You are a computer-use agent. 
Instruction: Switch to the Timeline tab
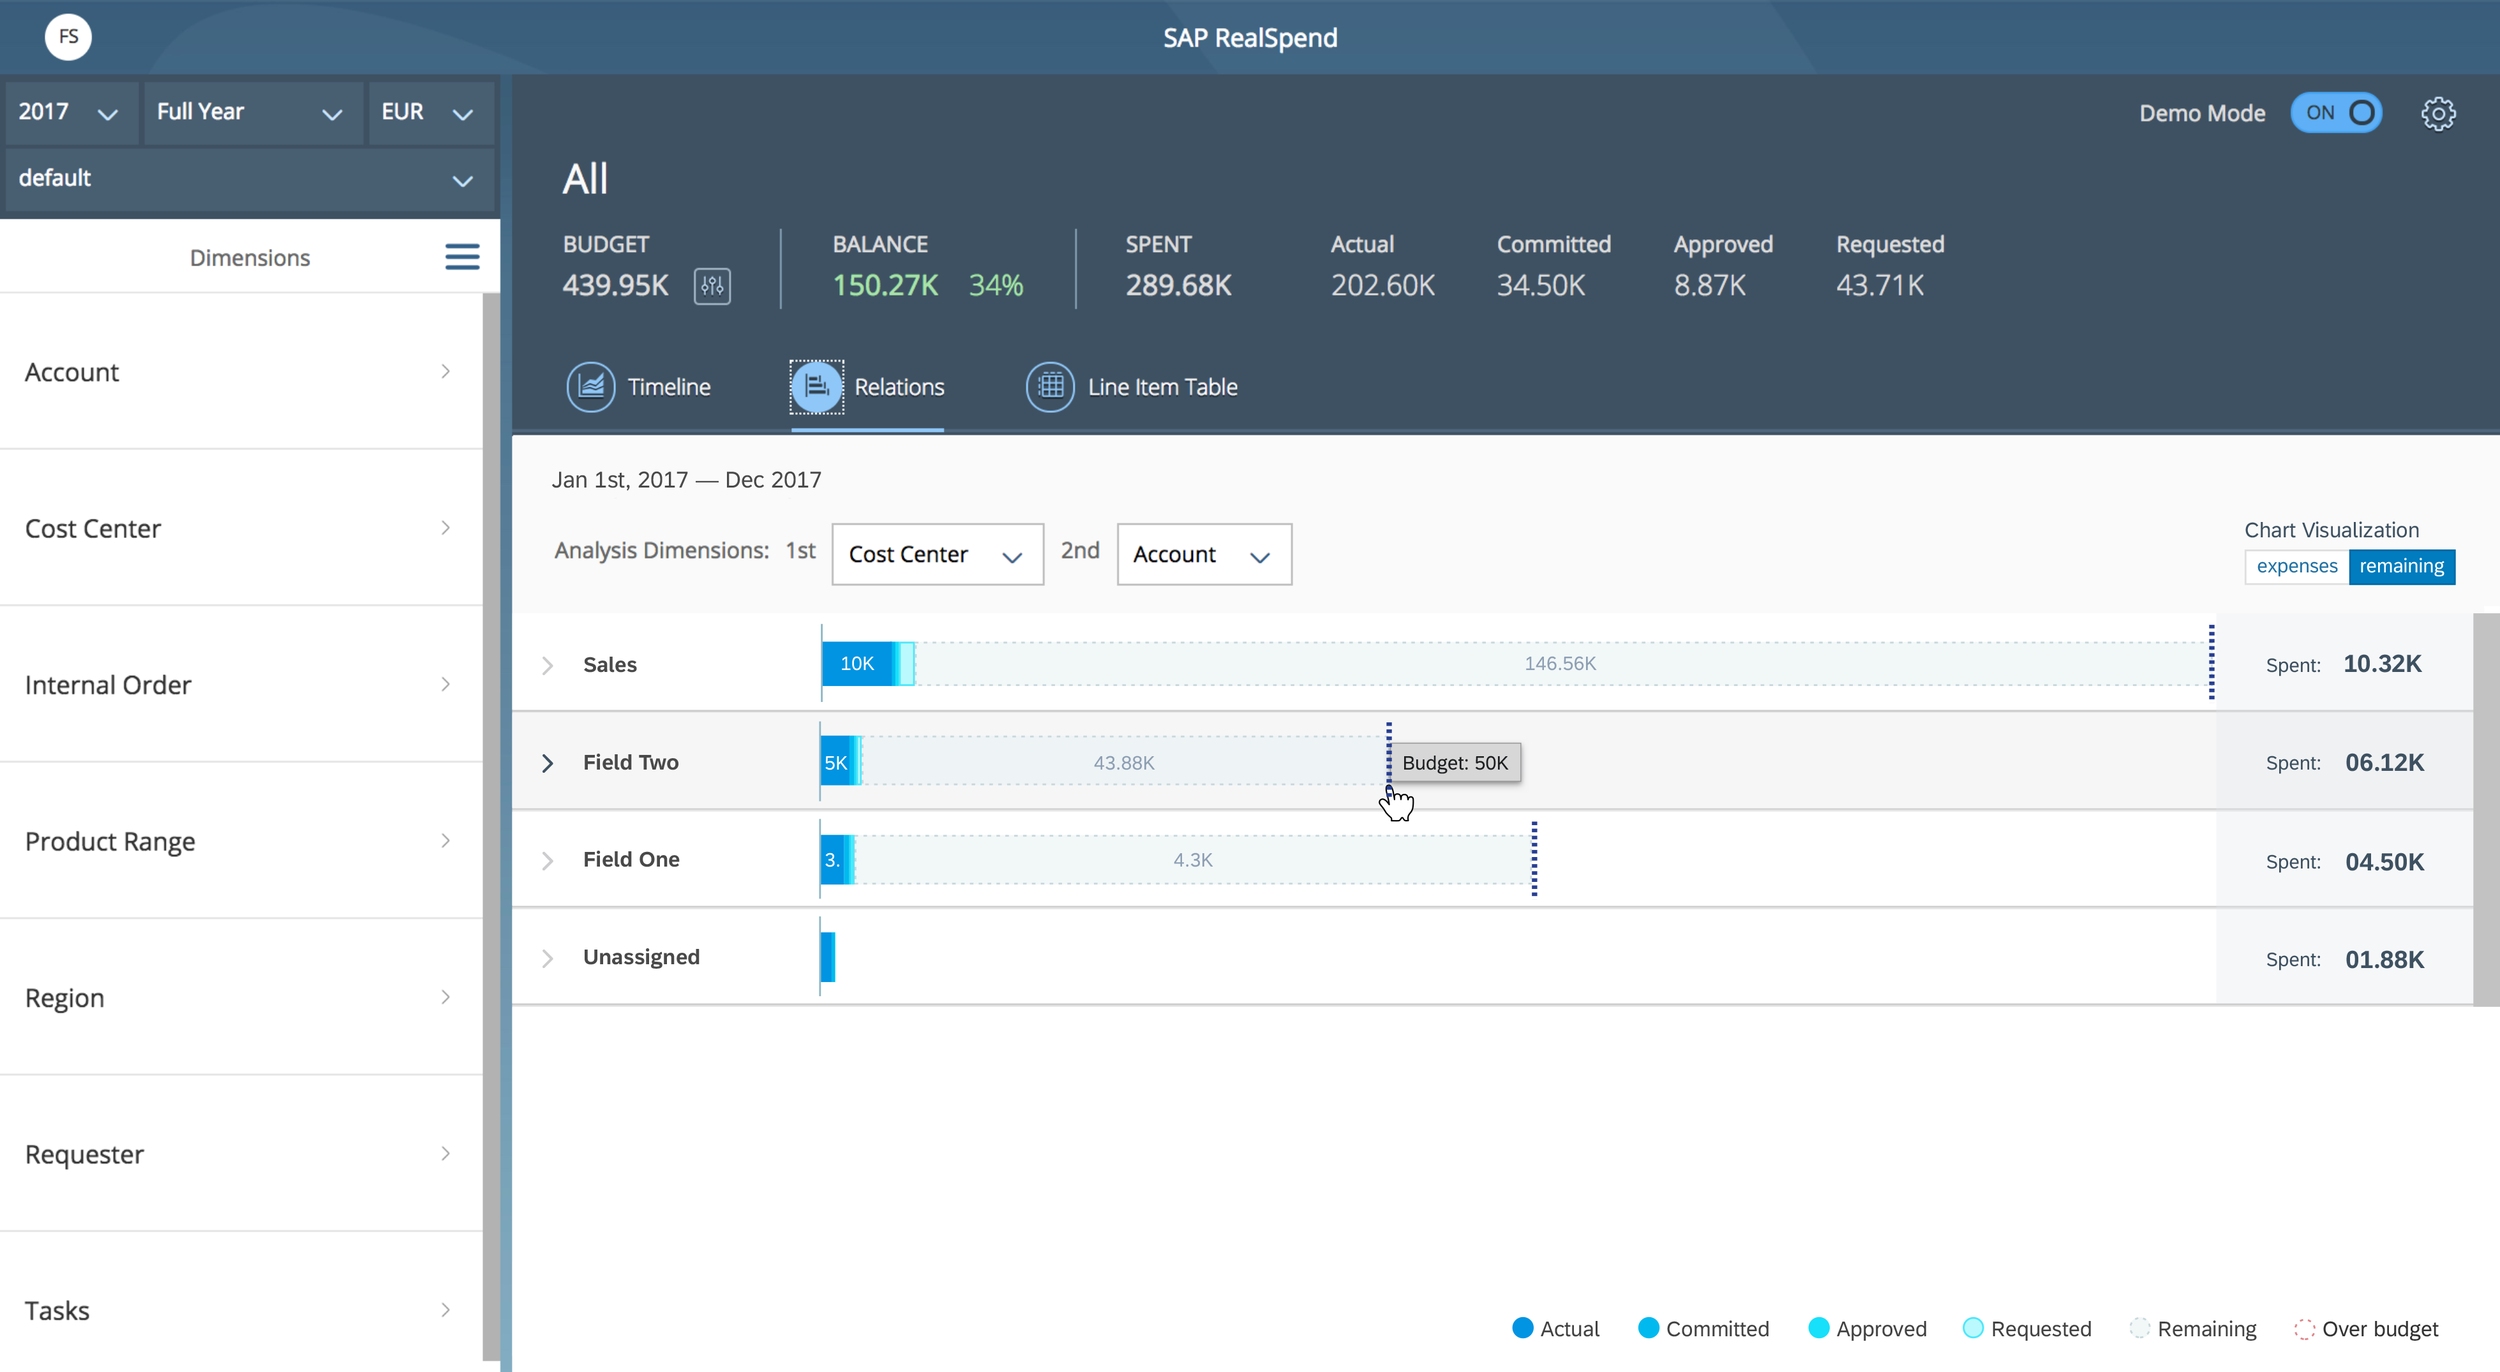pyautogui.click(x=639, y=387)
